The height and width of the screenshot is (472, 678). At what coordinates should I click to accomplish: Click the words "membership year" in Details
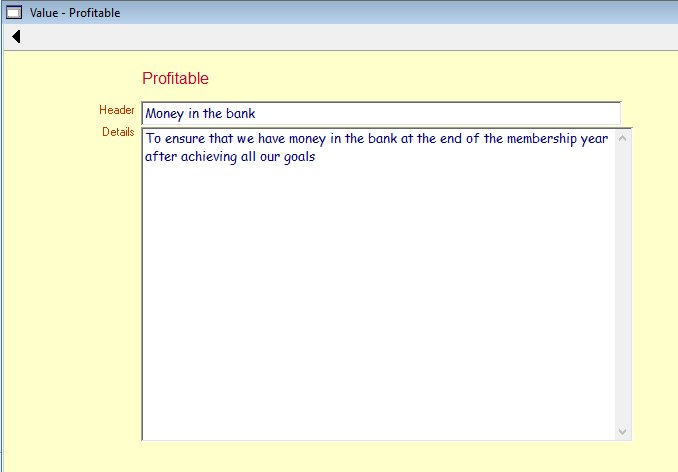click(558, 139)
